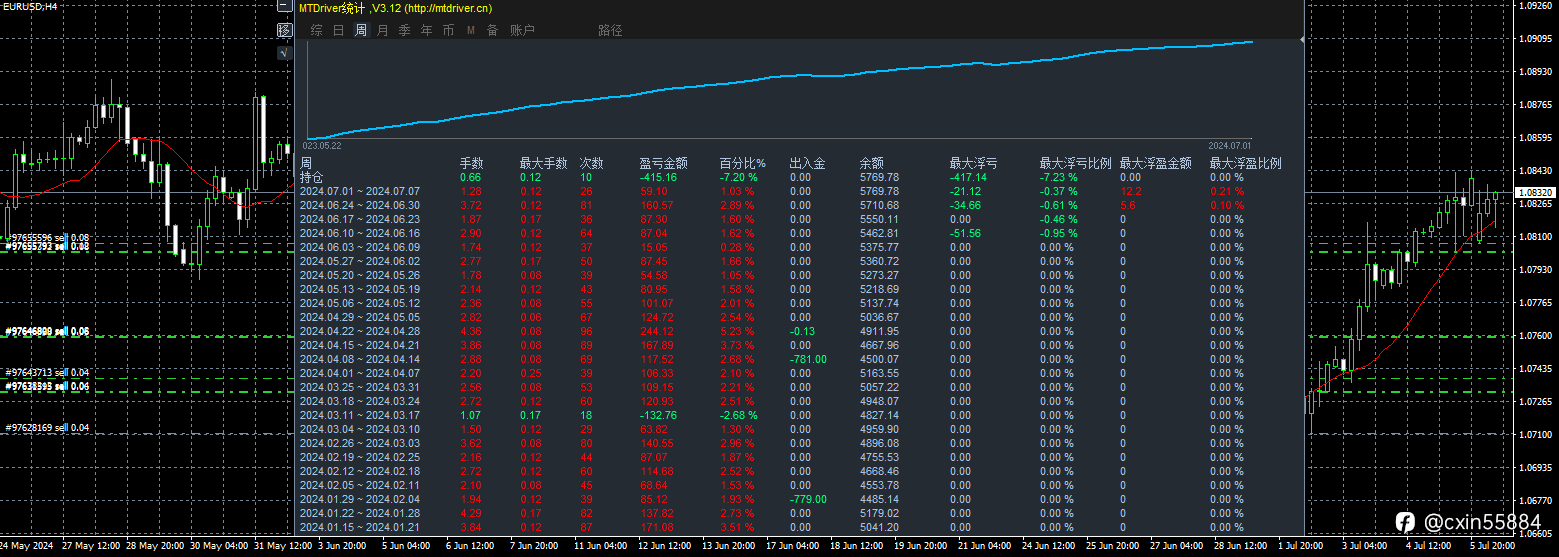The height and width of the screenshot is (557, 1559).
Task: Open the 年 yearly tab
Action: point(427,30)
